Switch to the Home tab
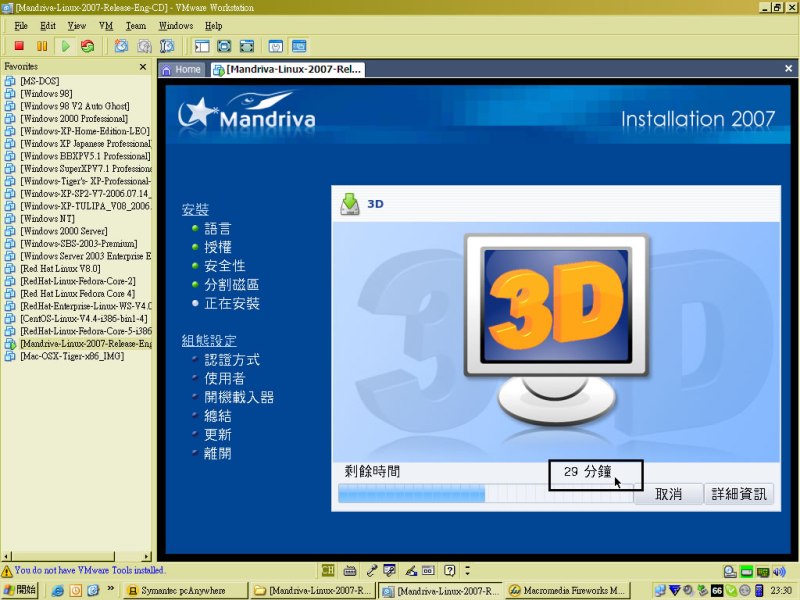 pos(182,69)
